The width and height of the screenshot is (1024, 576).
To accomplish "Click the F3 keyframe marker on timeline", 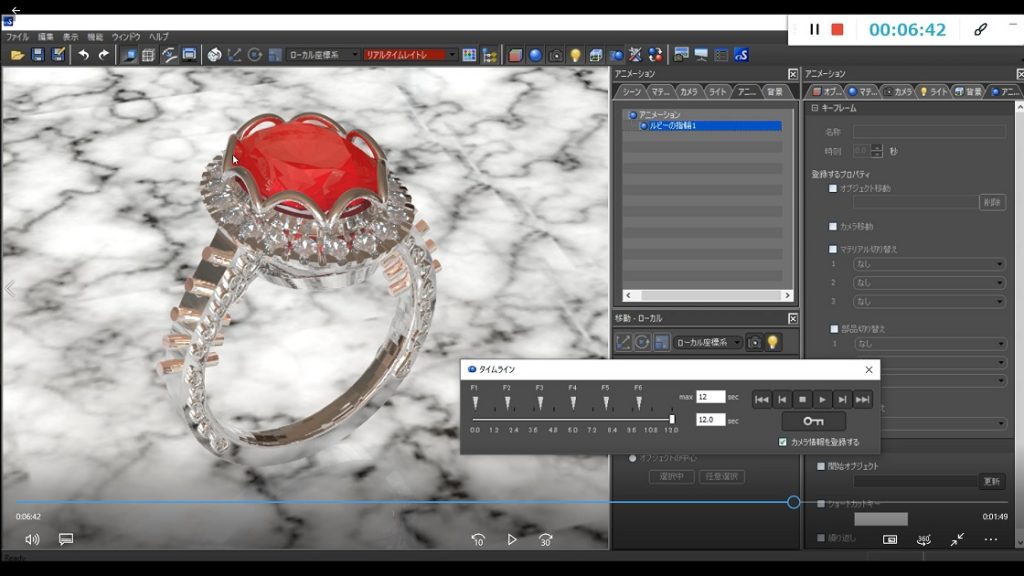I will (x=540, y=403).
